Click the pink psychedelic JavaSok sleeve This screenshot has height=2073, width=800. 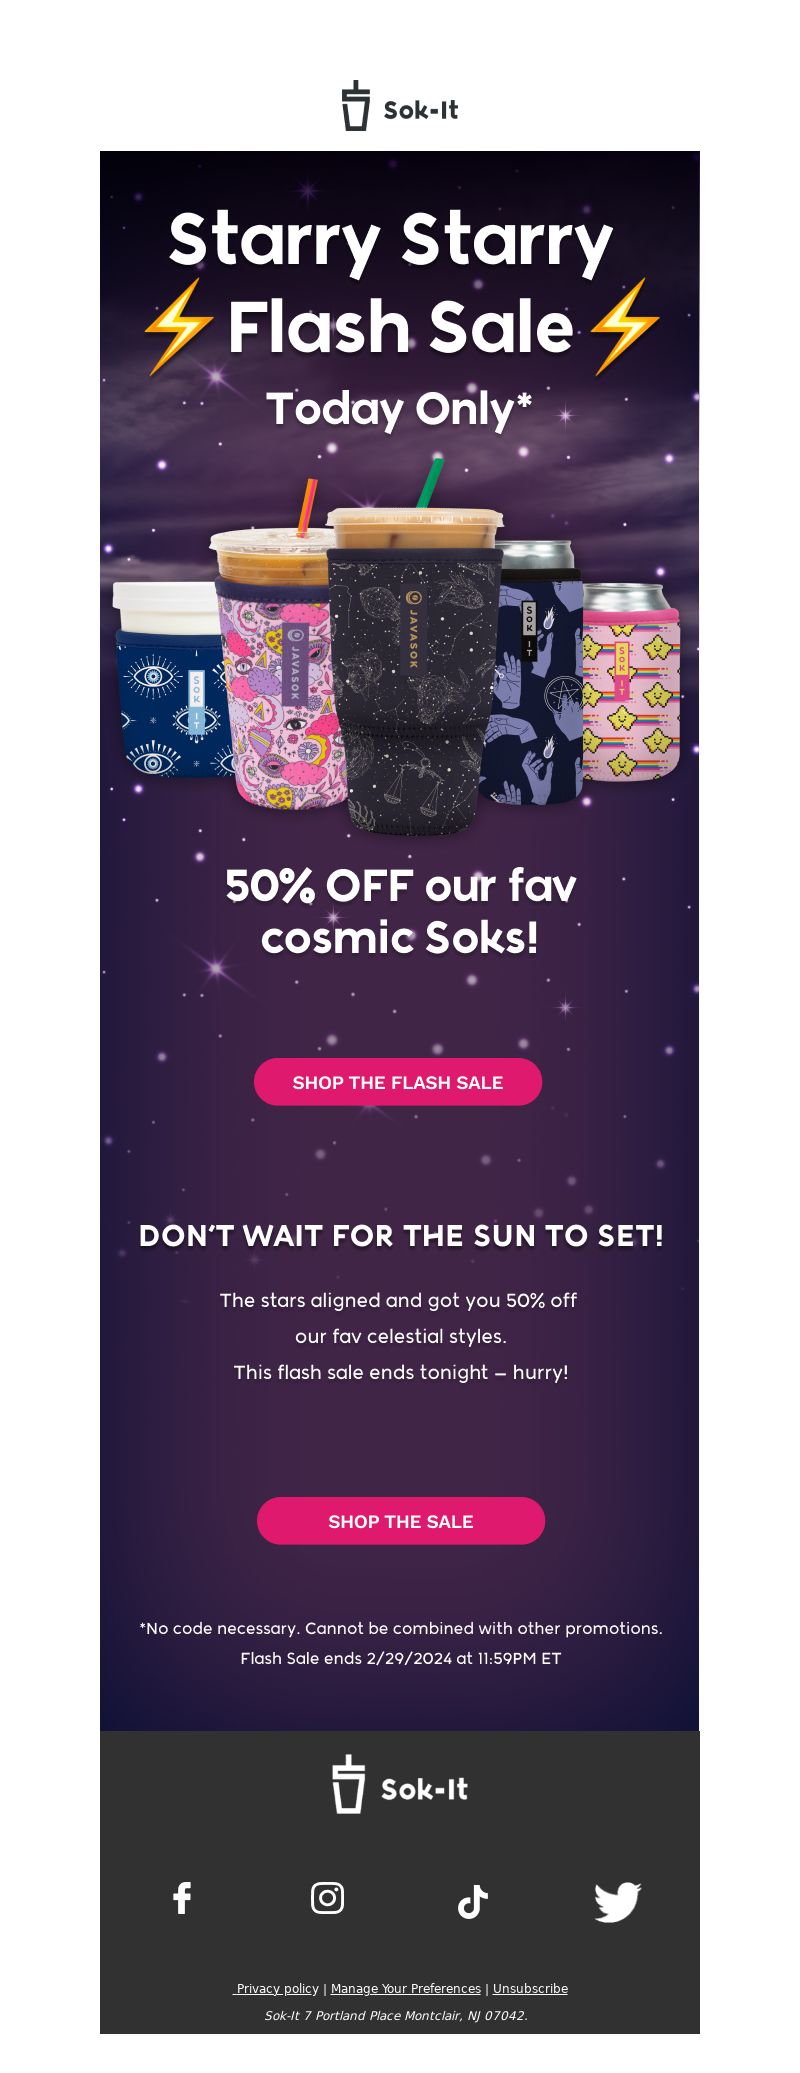point(280,690)
